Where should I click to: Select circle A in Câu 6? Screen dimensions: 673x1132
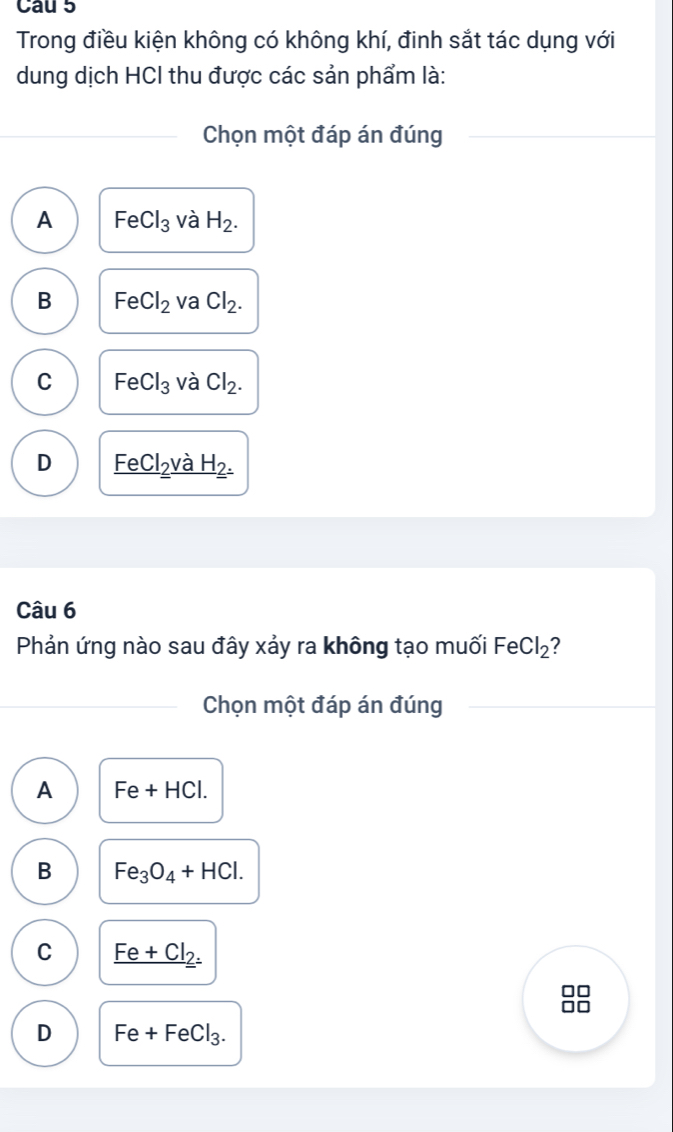tap(44, 790)
